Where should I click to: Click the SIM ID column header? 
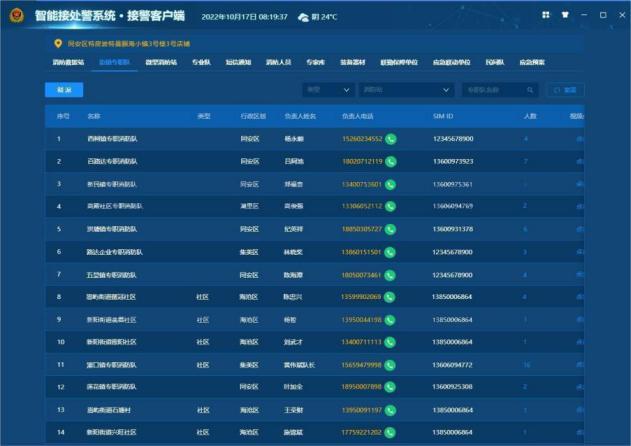click(443, 116)
